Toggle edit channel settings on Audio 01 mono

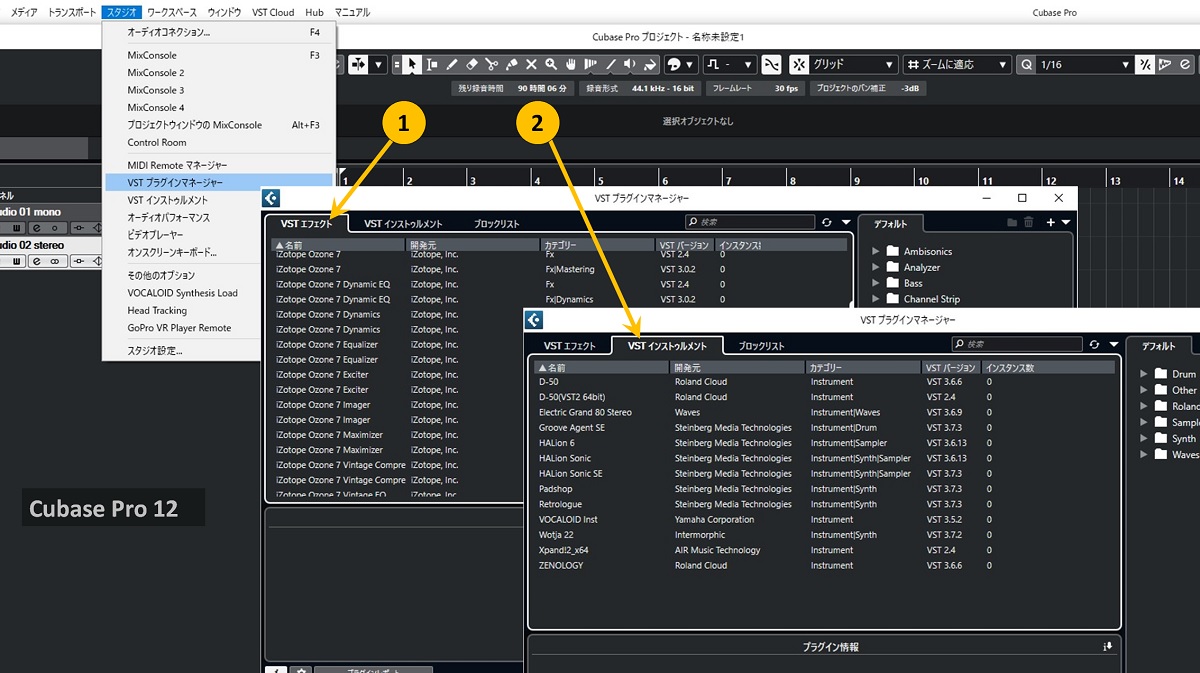pos(35,228)
